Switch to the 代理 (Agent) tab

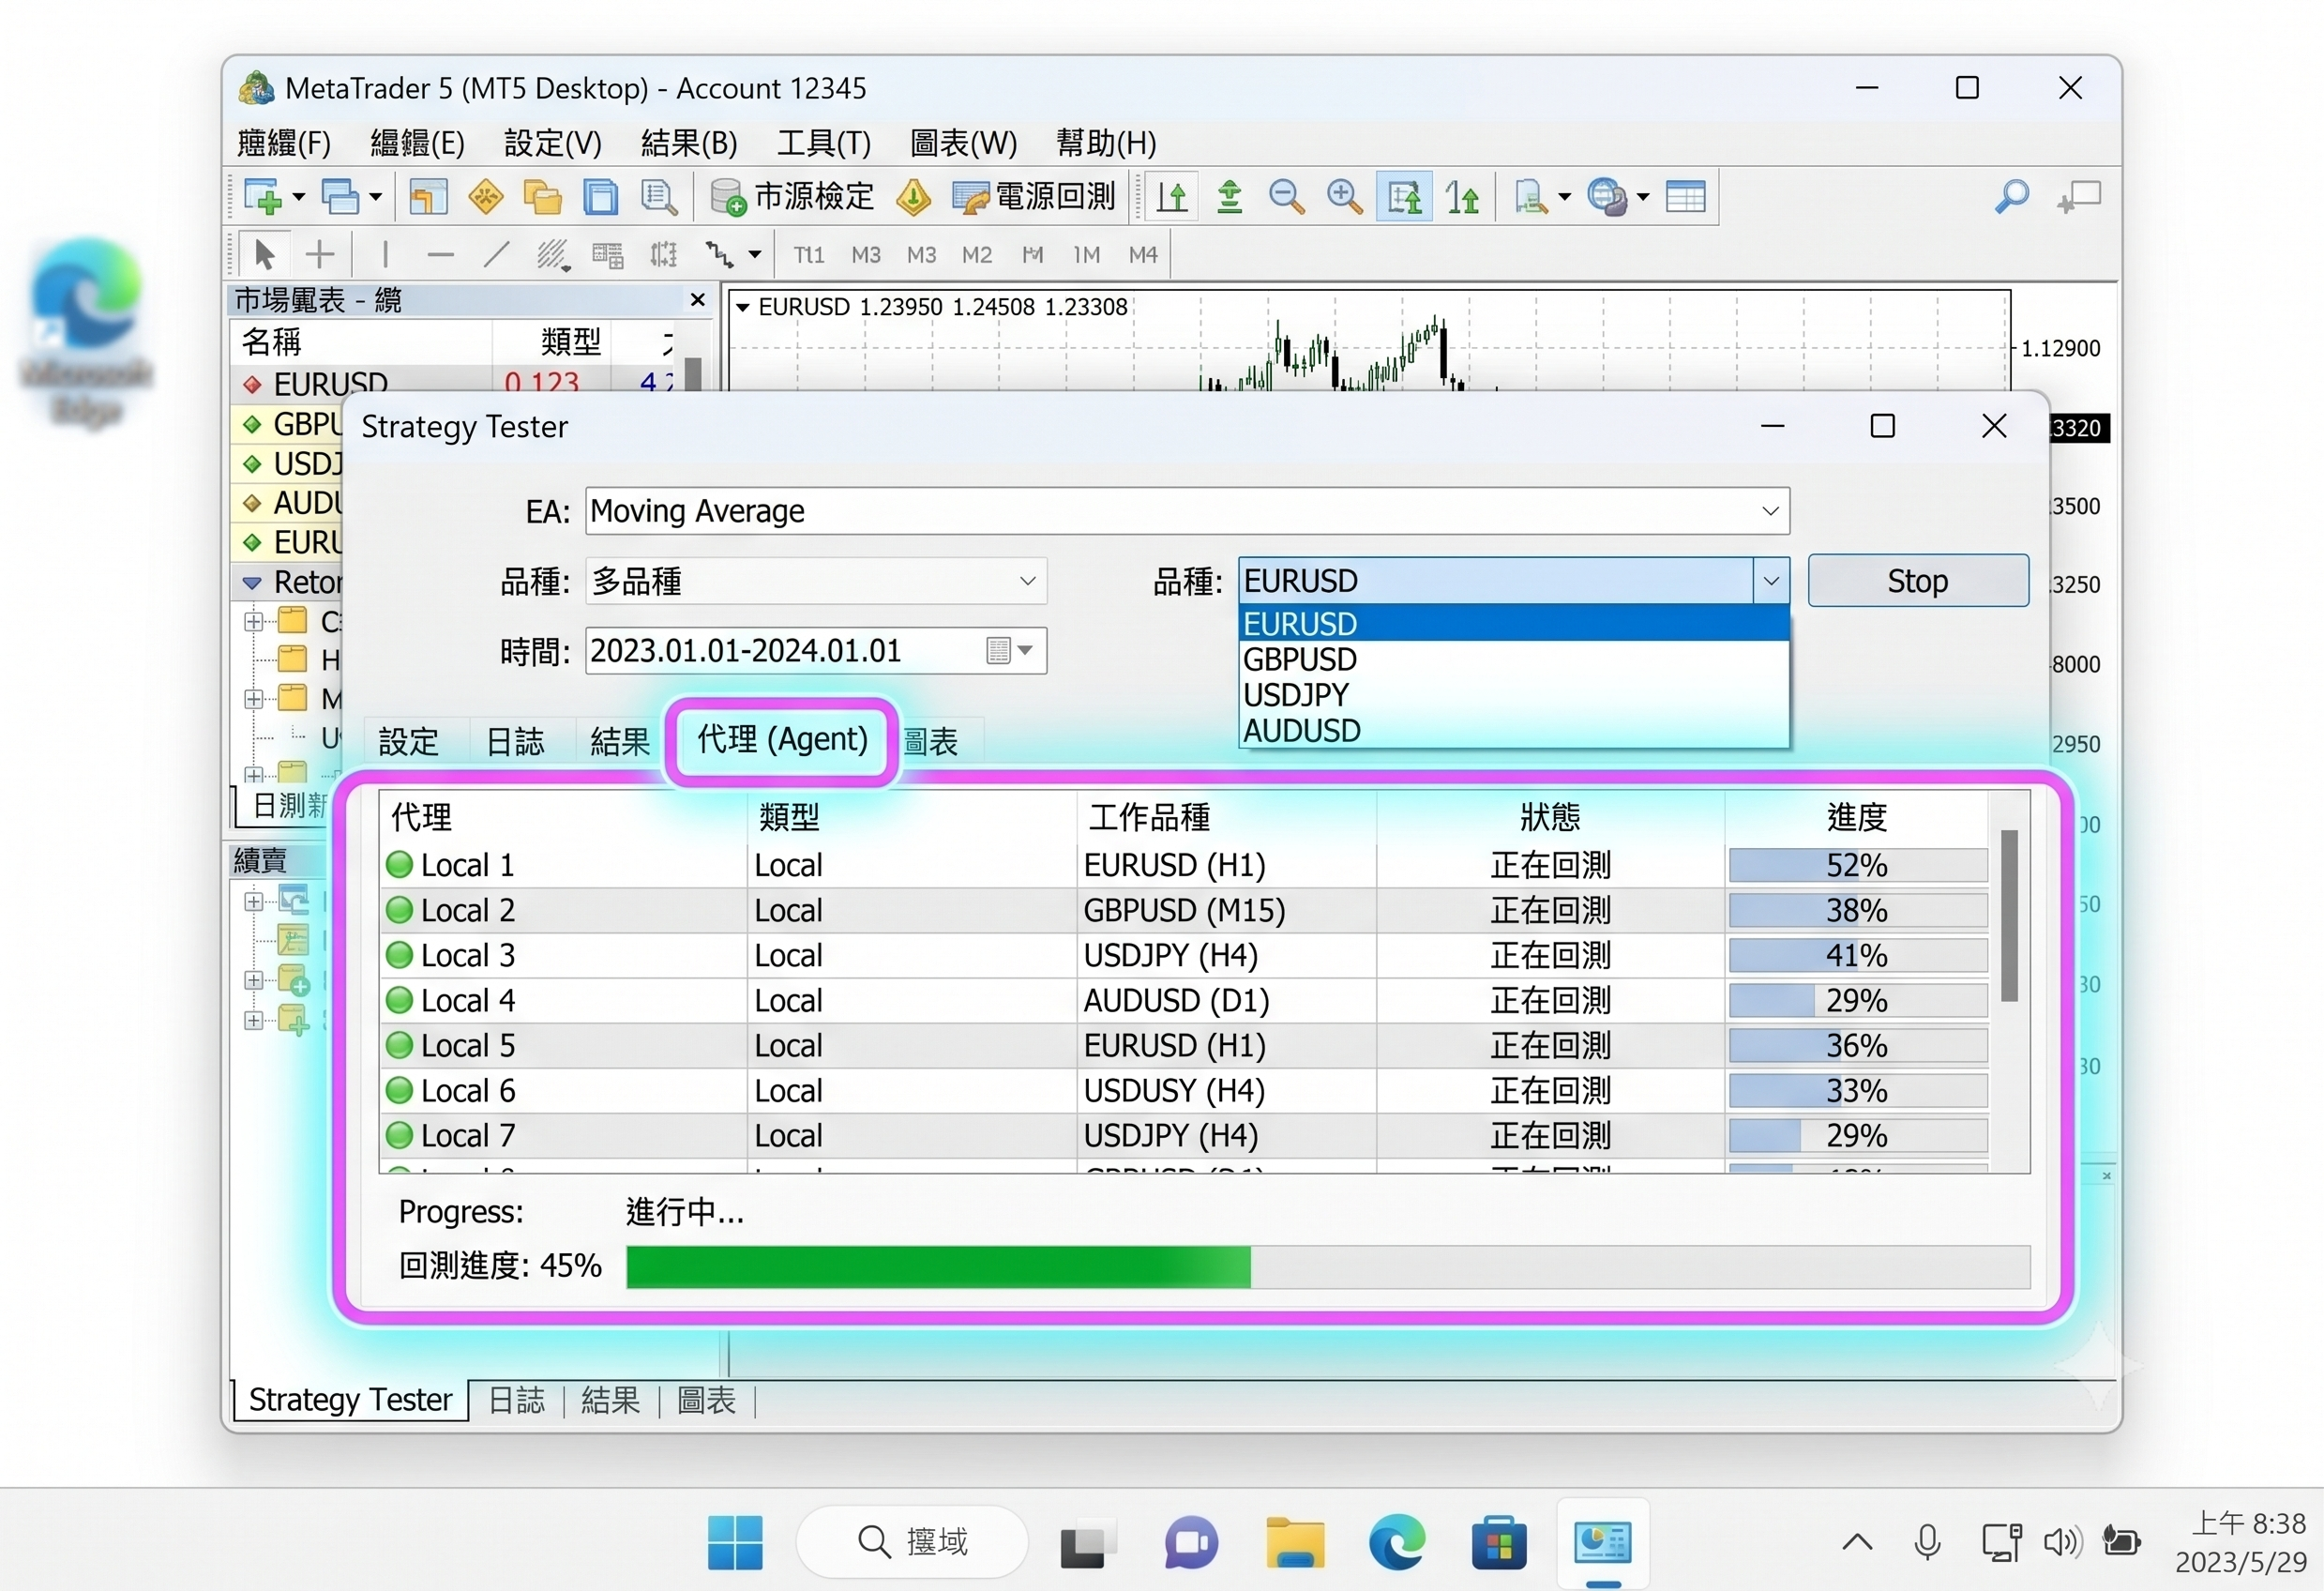click(x=782, y=739)
